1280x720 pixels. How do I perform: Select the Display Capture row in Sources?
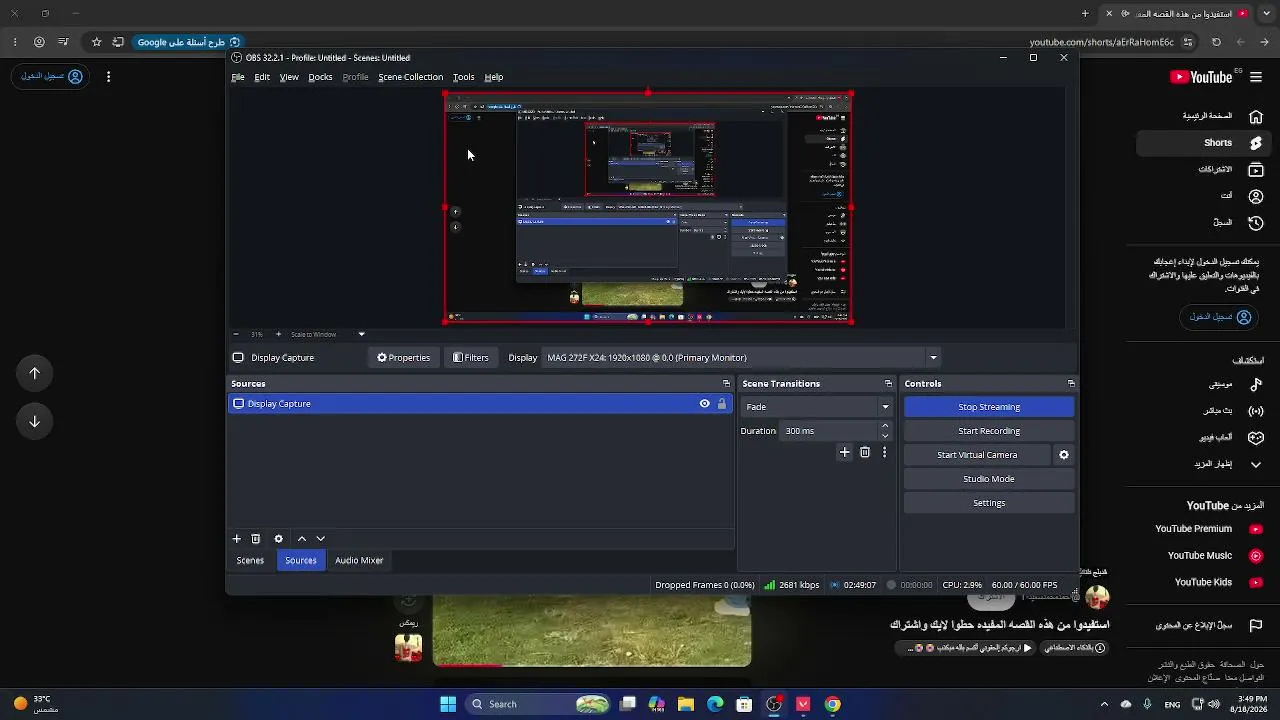(480, 404)
